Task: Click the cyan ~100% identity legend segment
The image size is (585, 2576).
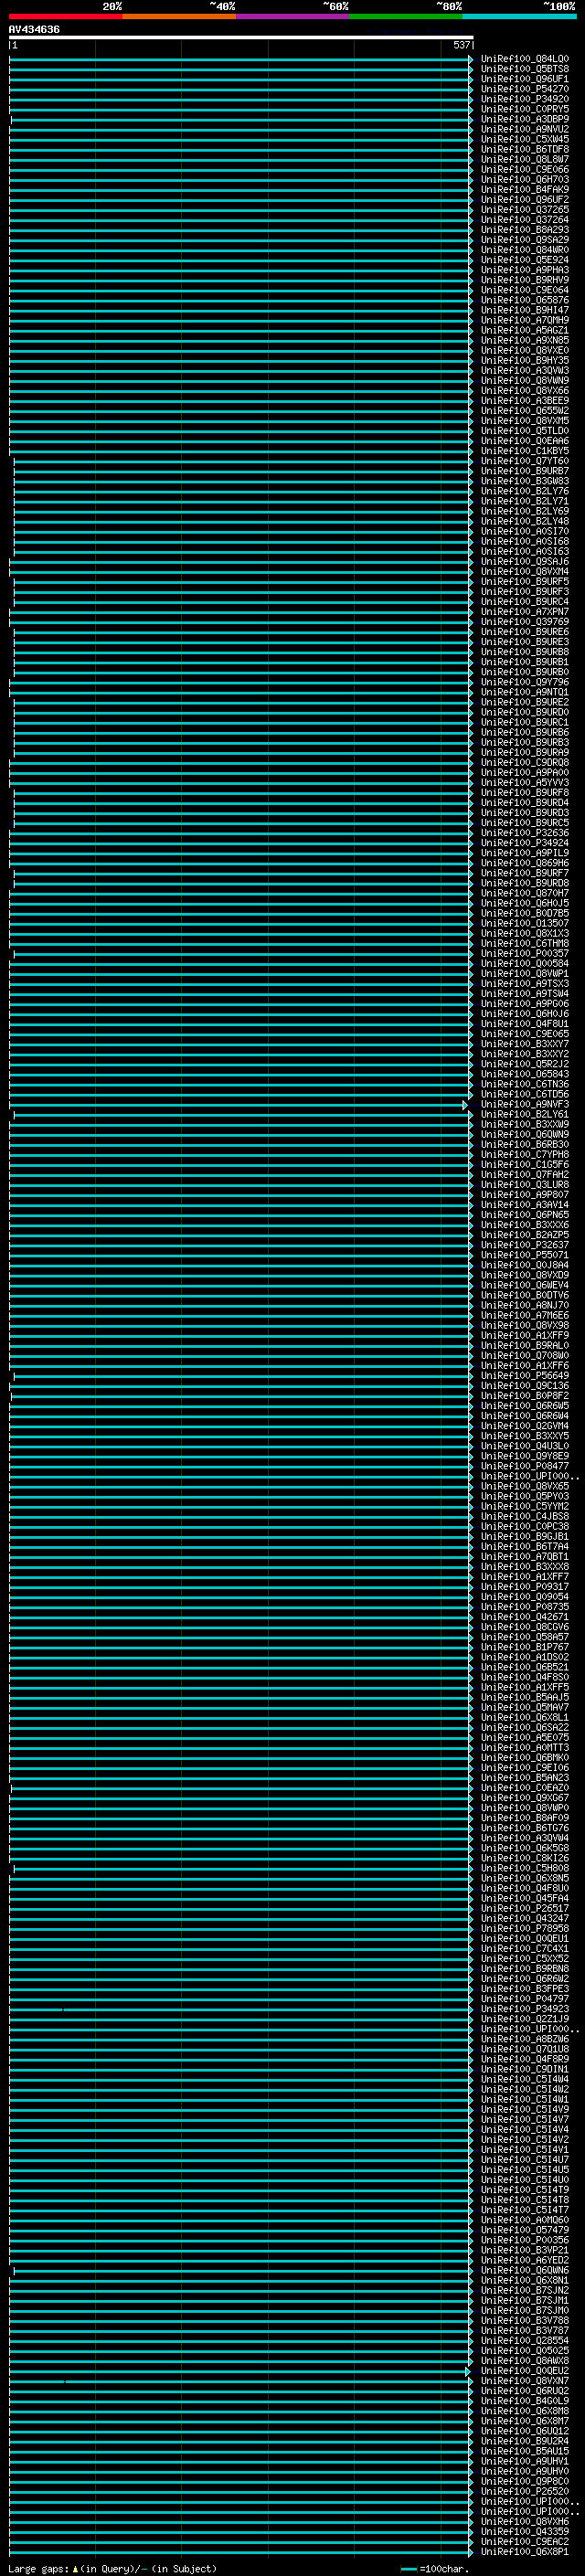Action: (519, 16)
